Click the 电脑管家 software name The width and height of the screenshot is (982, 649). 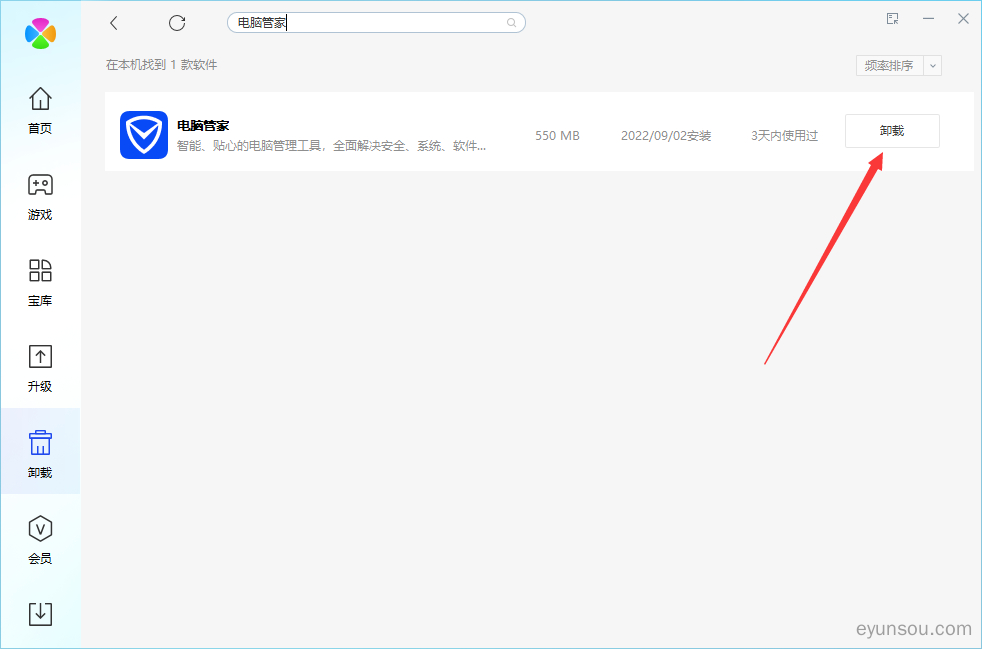[203, 125]
